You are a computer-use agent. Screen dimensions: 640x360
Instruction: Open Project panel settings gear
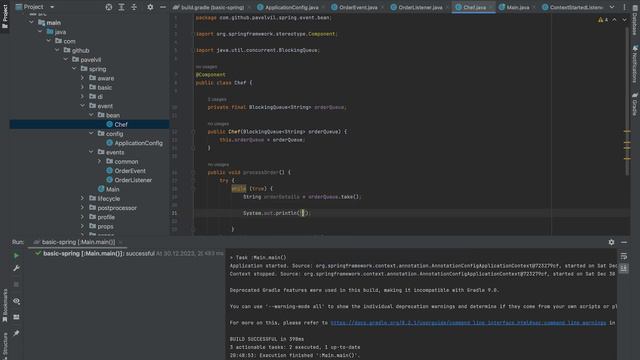[150, 7]
